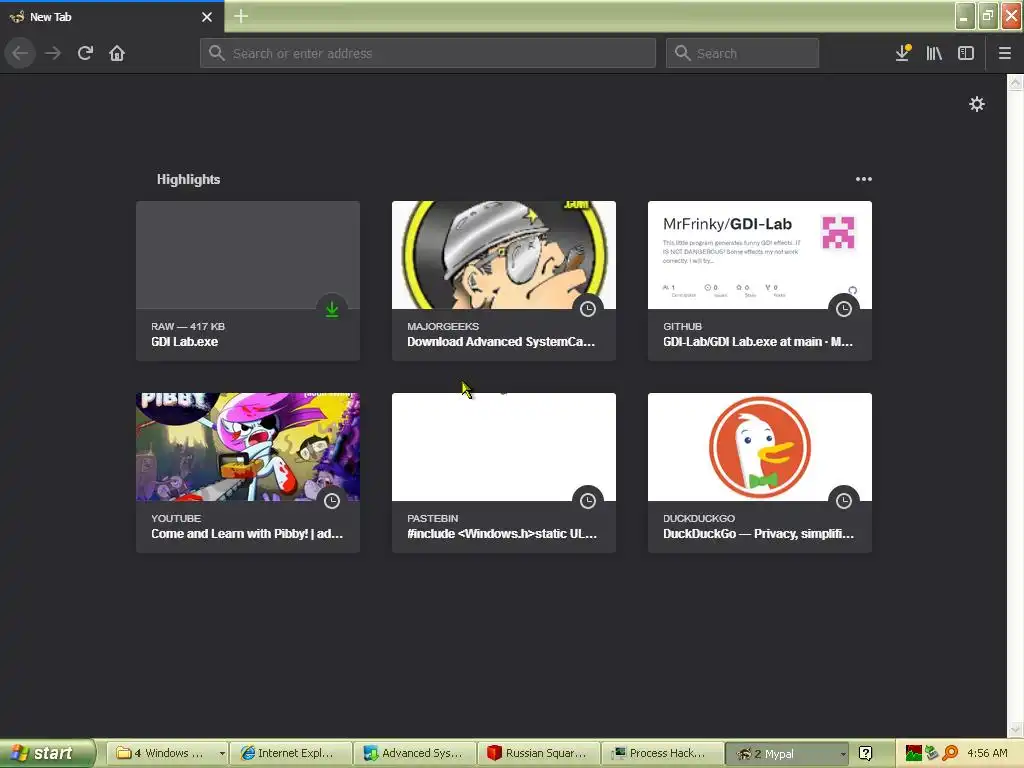Image resolution: width=1024 pixels, height=768 pixels.
Task: Click the scrollbar up arrow
Action: click(x=1015, y=82)
